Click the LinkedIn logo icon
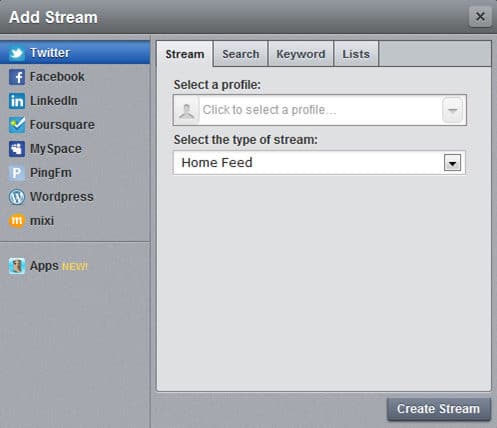The image size is (497, 428). click(x=17, y=101)
